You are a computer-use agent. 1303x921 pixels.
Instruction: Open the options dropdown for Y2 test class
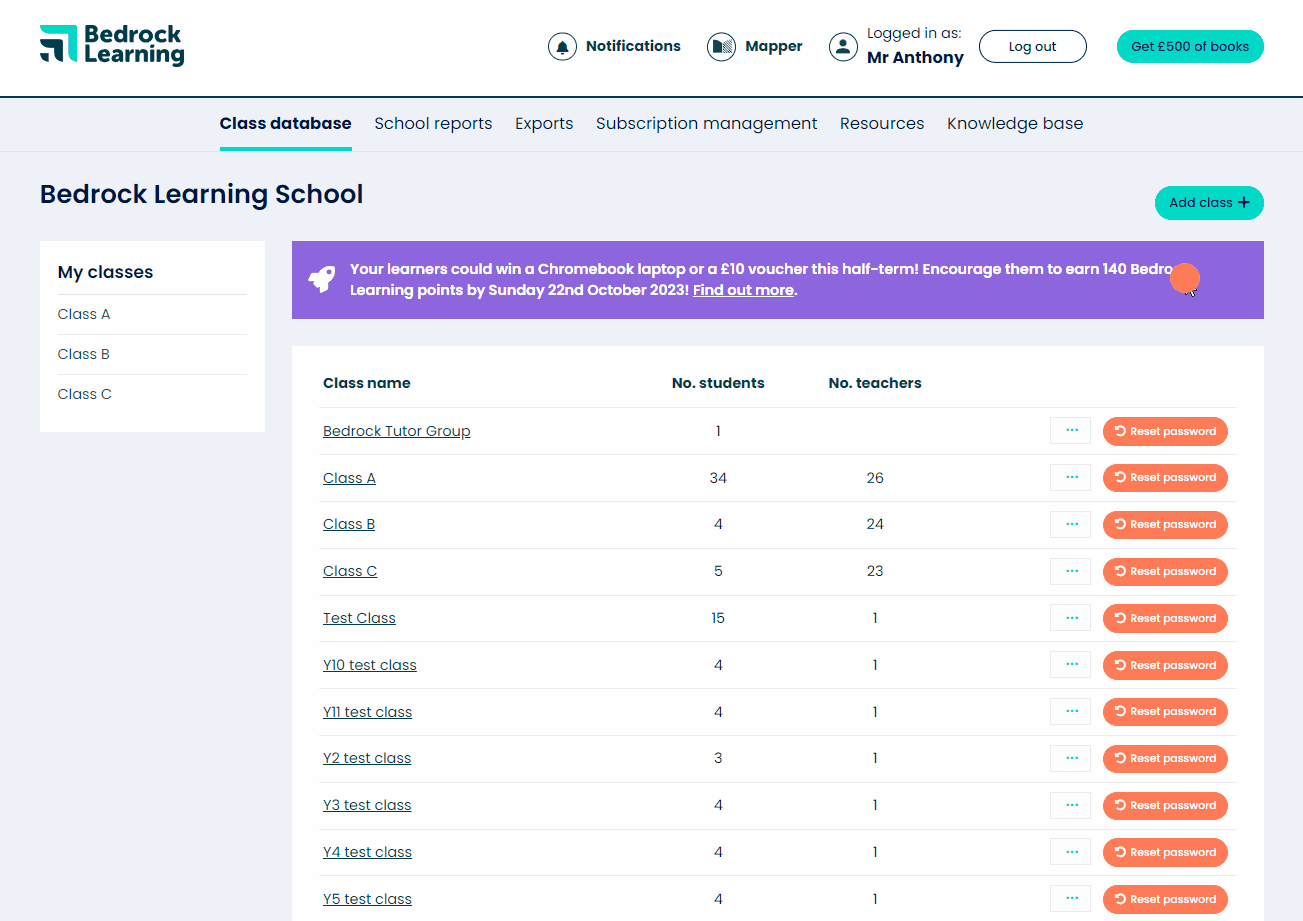click(x=1070, y=758)
